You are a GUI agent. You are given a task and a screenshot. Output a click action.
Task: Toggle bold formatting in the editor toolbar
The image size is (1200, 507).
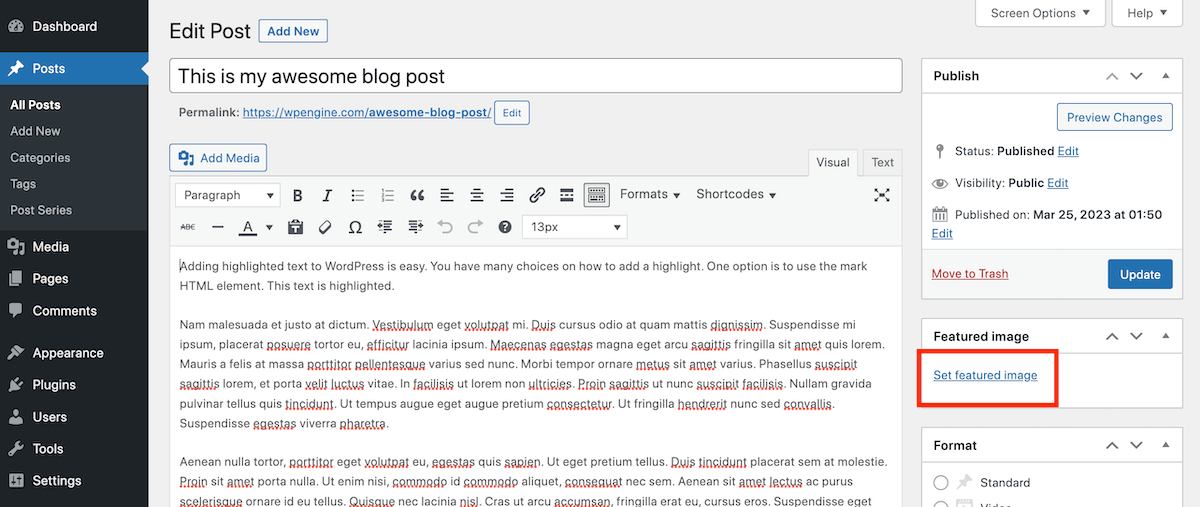pos(297,195)
